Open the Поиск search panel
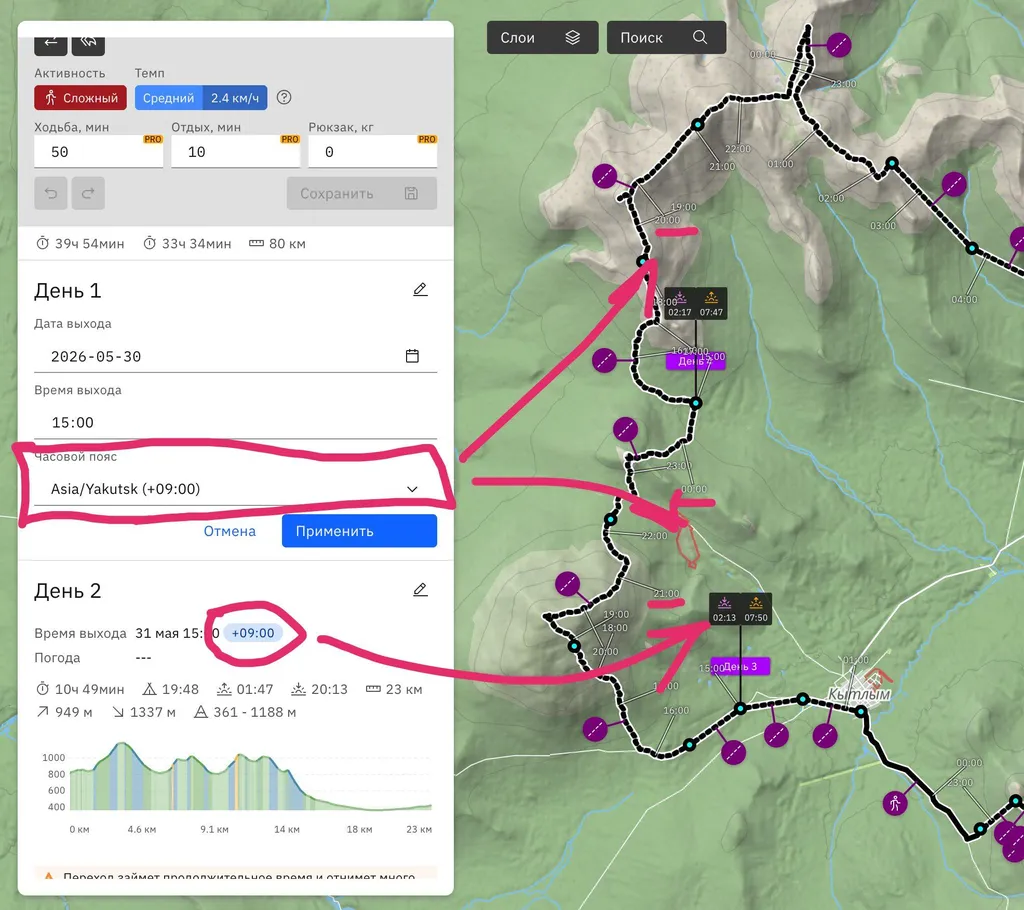 665,38
